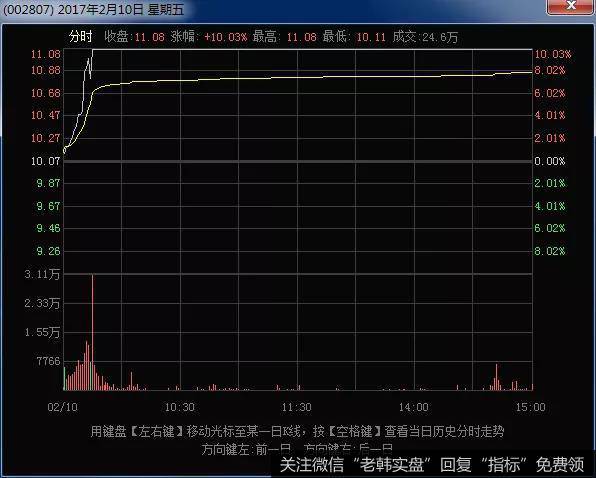Click volume axis label 1.55万
This screenshot has height=478, width=596.
pyautogui.click(x=42, y=332)
